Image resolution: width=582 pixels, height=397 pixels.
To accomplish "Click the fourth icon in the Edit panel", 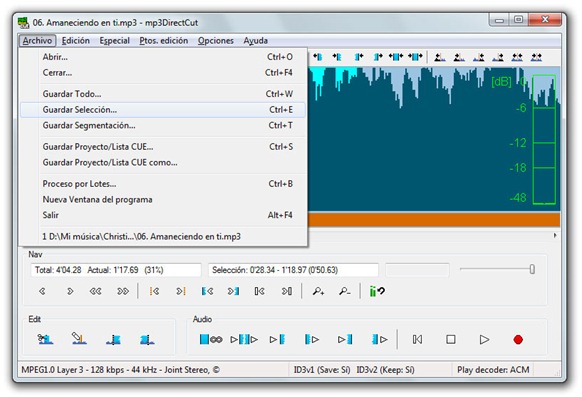I will 147,339.
